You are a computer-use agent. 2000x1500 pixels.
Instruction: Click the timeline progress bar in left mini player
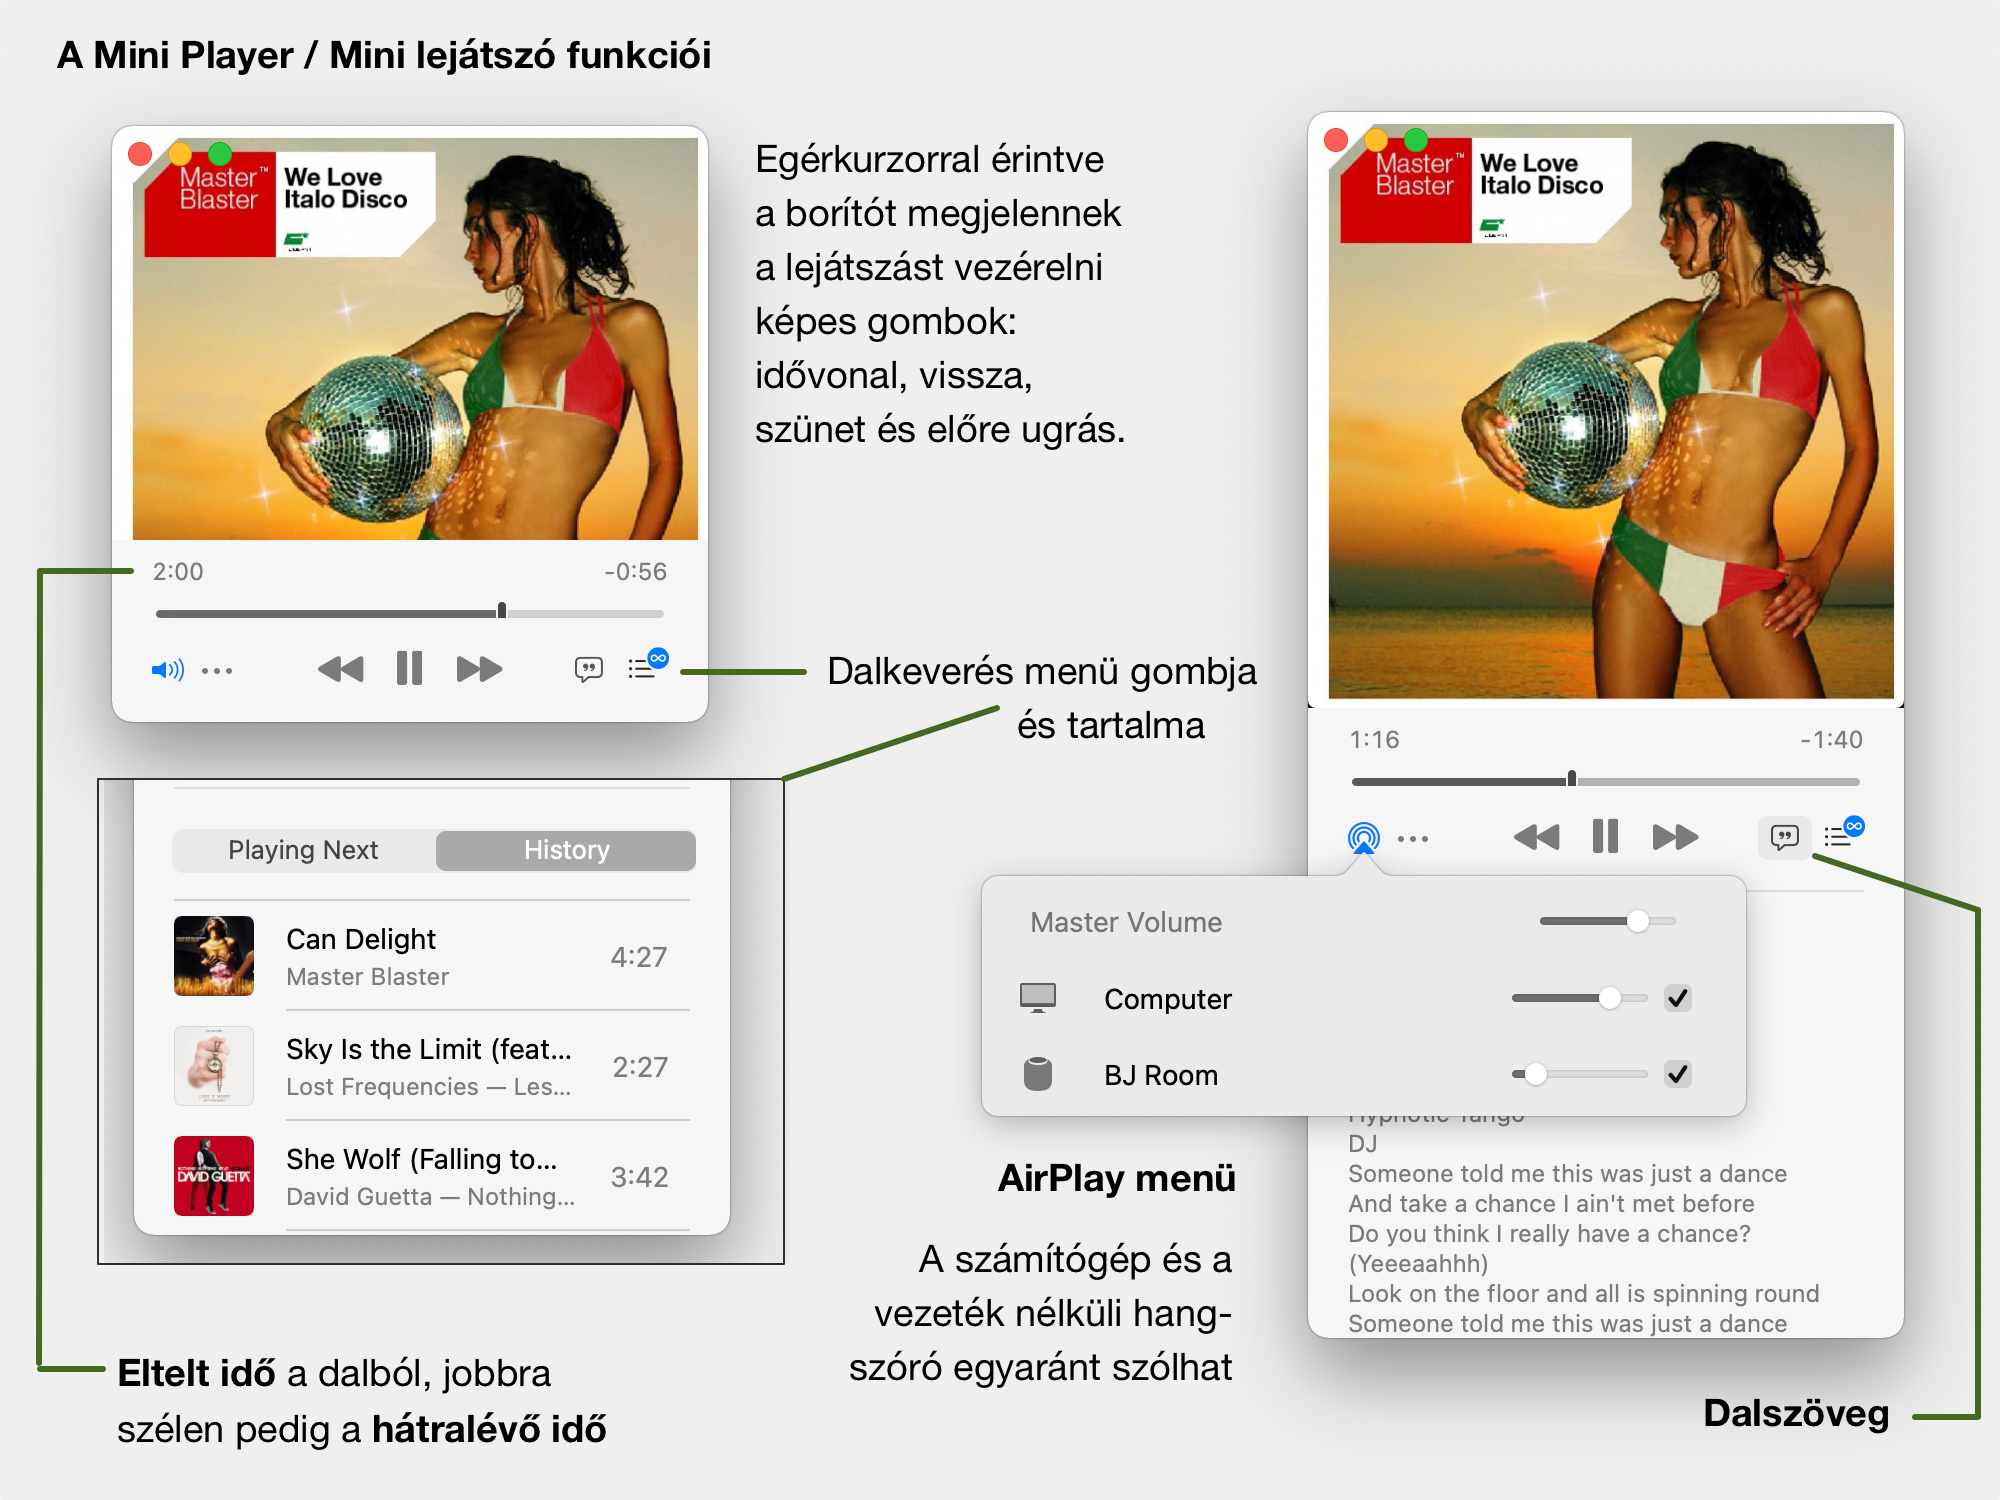tap(410, 613)
